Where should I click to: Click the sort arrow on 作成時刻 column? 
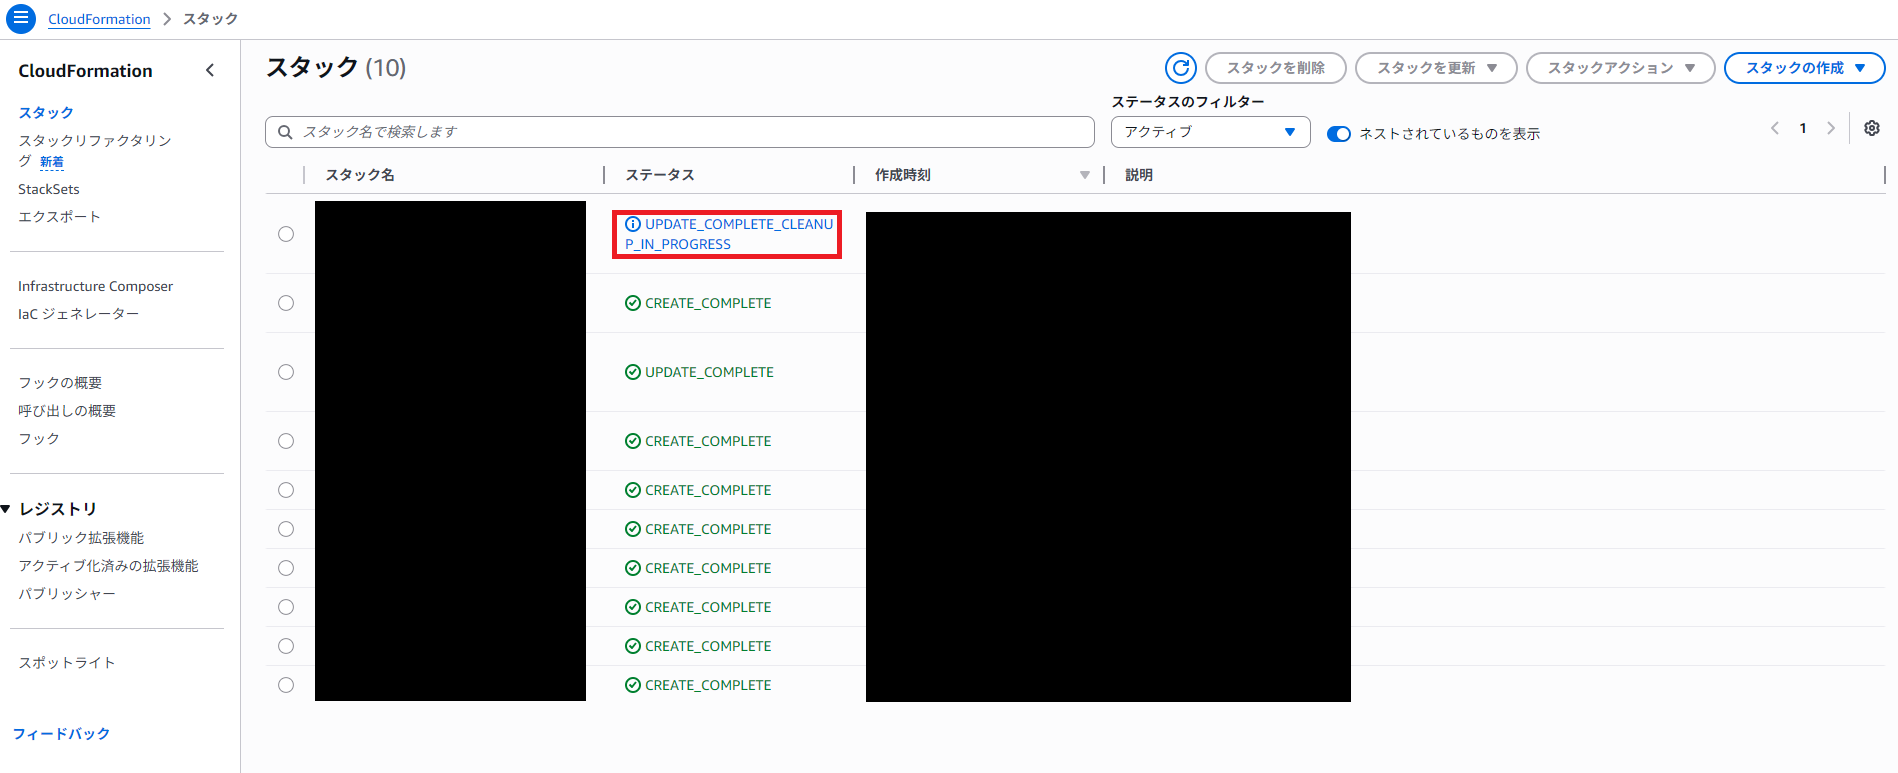[1084, 175]
